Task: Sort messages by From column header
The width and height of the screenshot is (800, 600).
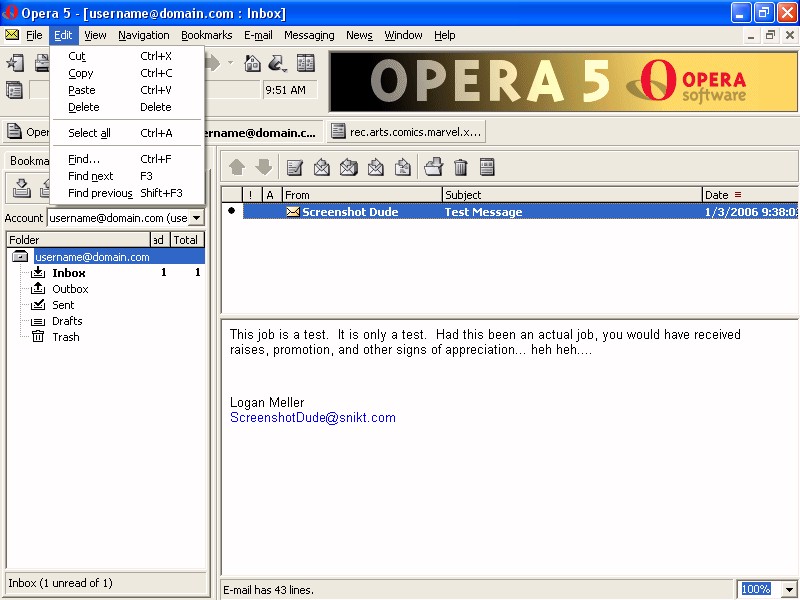Action: pyautogui.click(x=362, y=194)
